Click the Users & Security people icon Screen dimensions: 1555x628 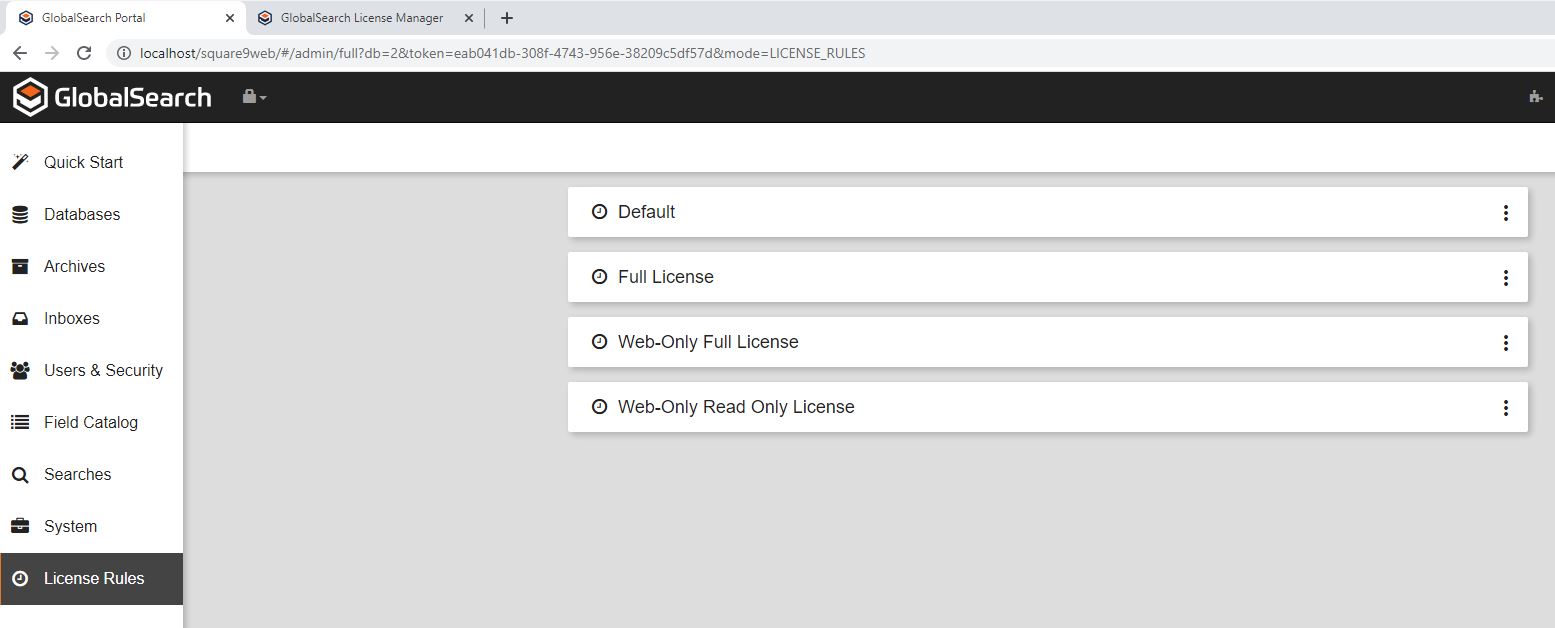[x=20, y=371]
